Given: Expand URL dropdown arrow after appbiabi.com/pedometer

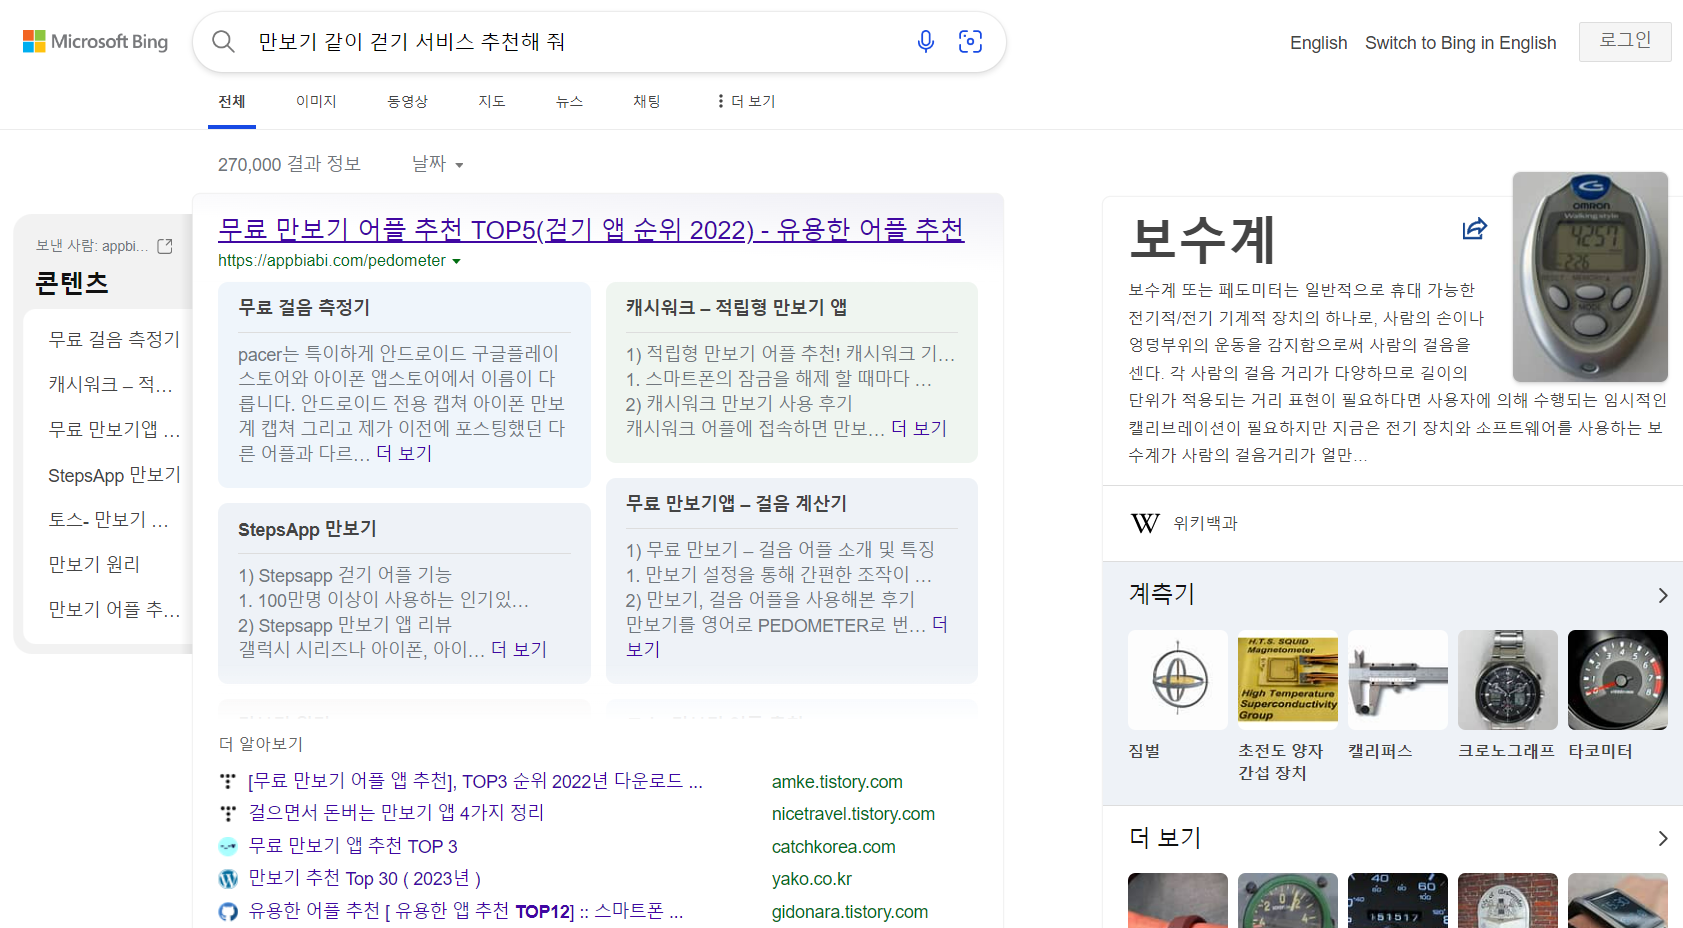Looking at the screenshot, I should (x=456, y=261).
